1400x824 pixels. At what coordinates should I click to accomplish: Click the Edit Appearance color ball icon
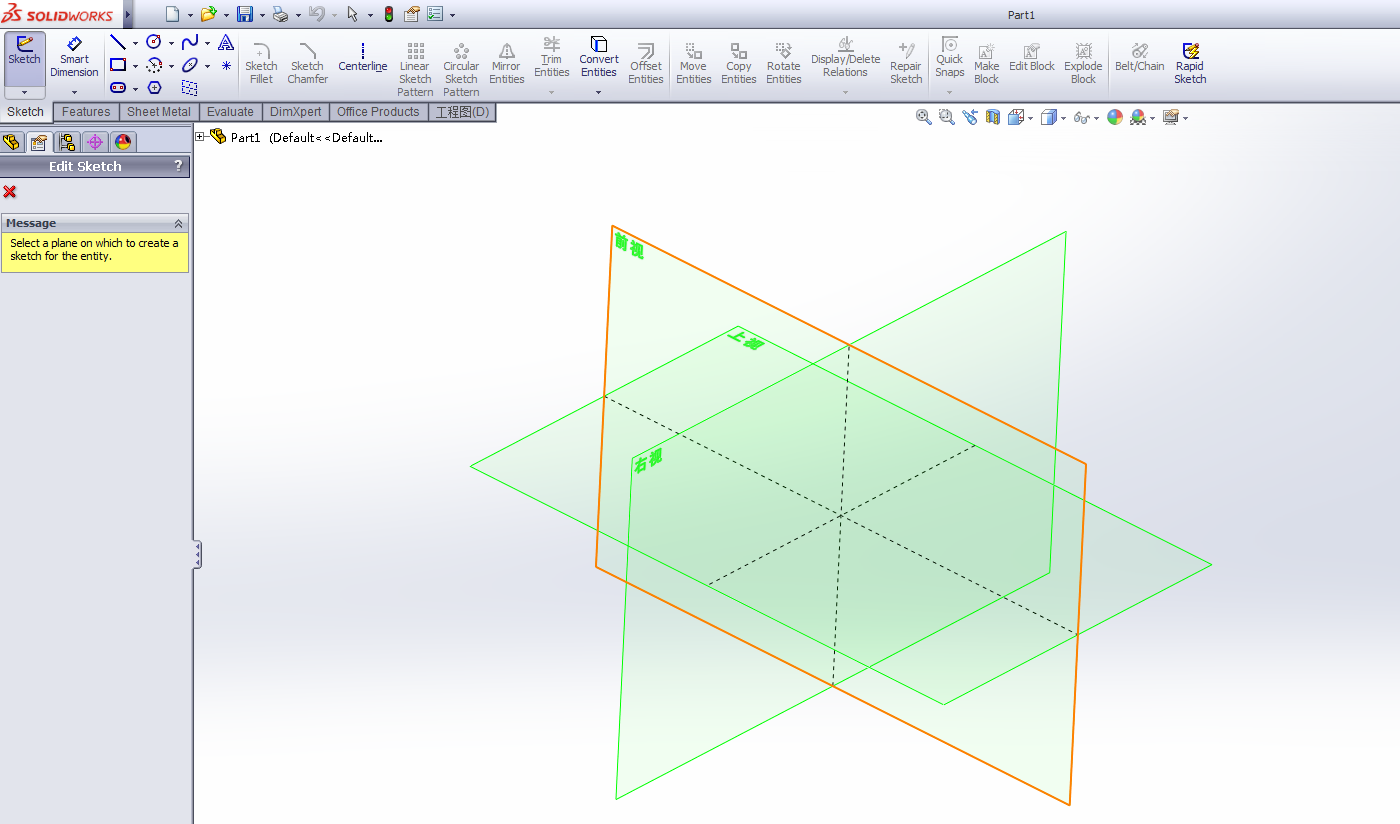pyautogui.click(x=1115, y=117)
